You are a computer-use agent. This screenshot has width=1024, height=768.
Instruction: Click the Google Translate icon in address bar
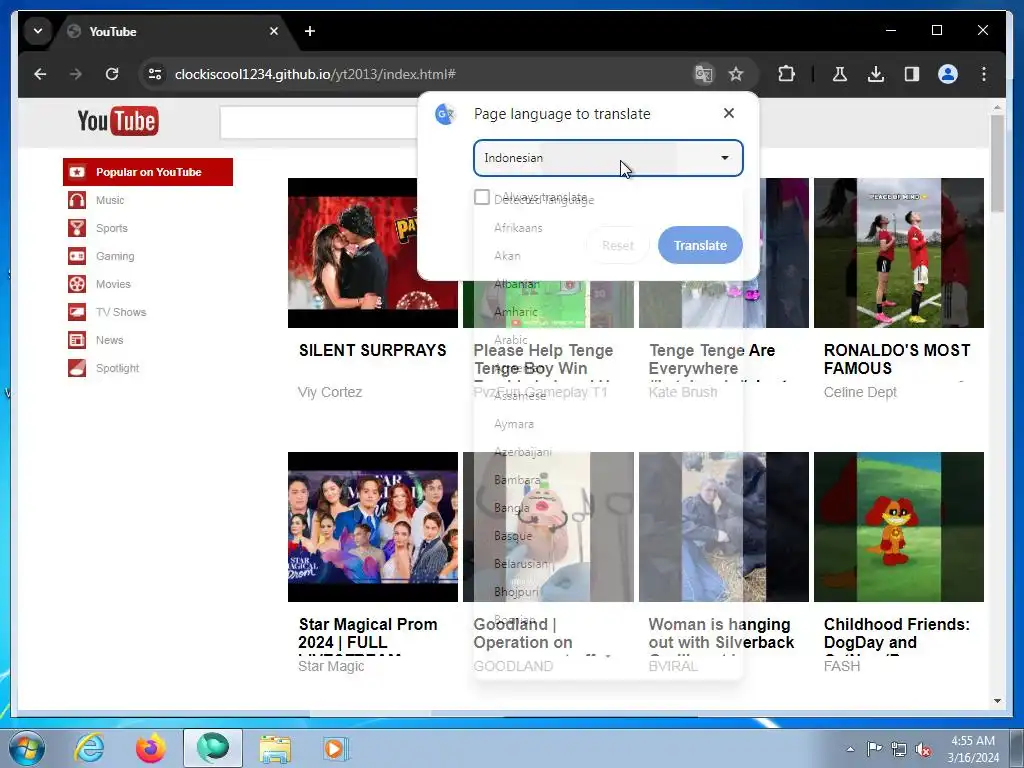point(703,74)
